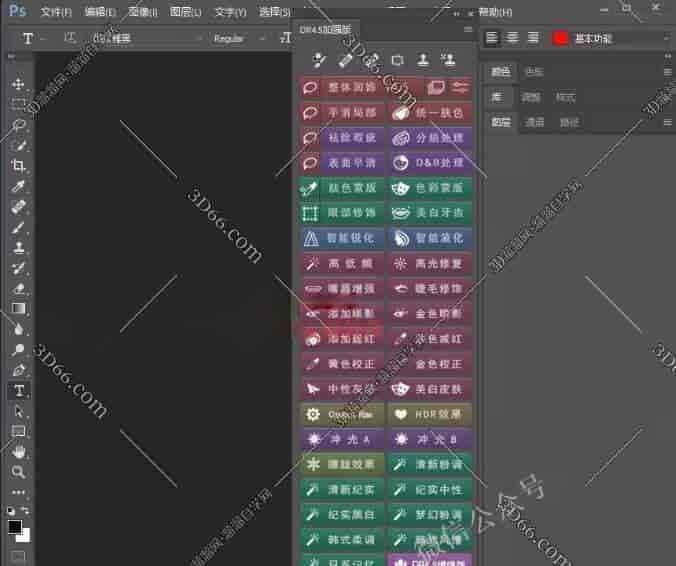Image resolution: width=676 pixels, height=566 pixels.
Task: Toggle Quick Mask mode button
Action: (18, 555)
